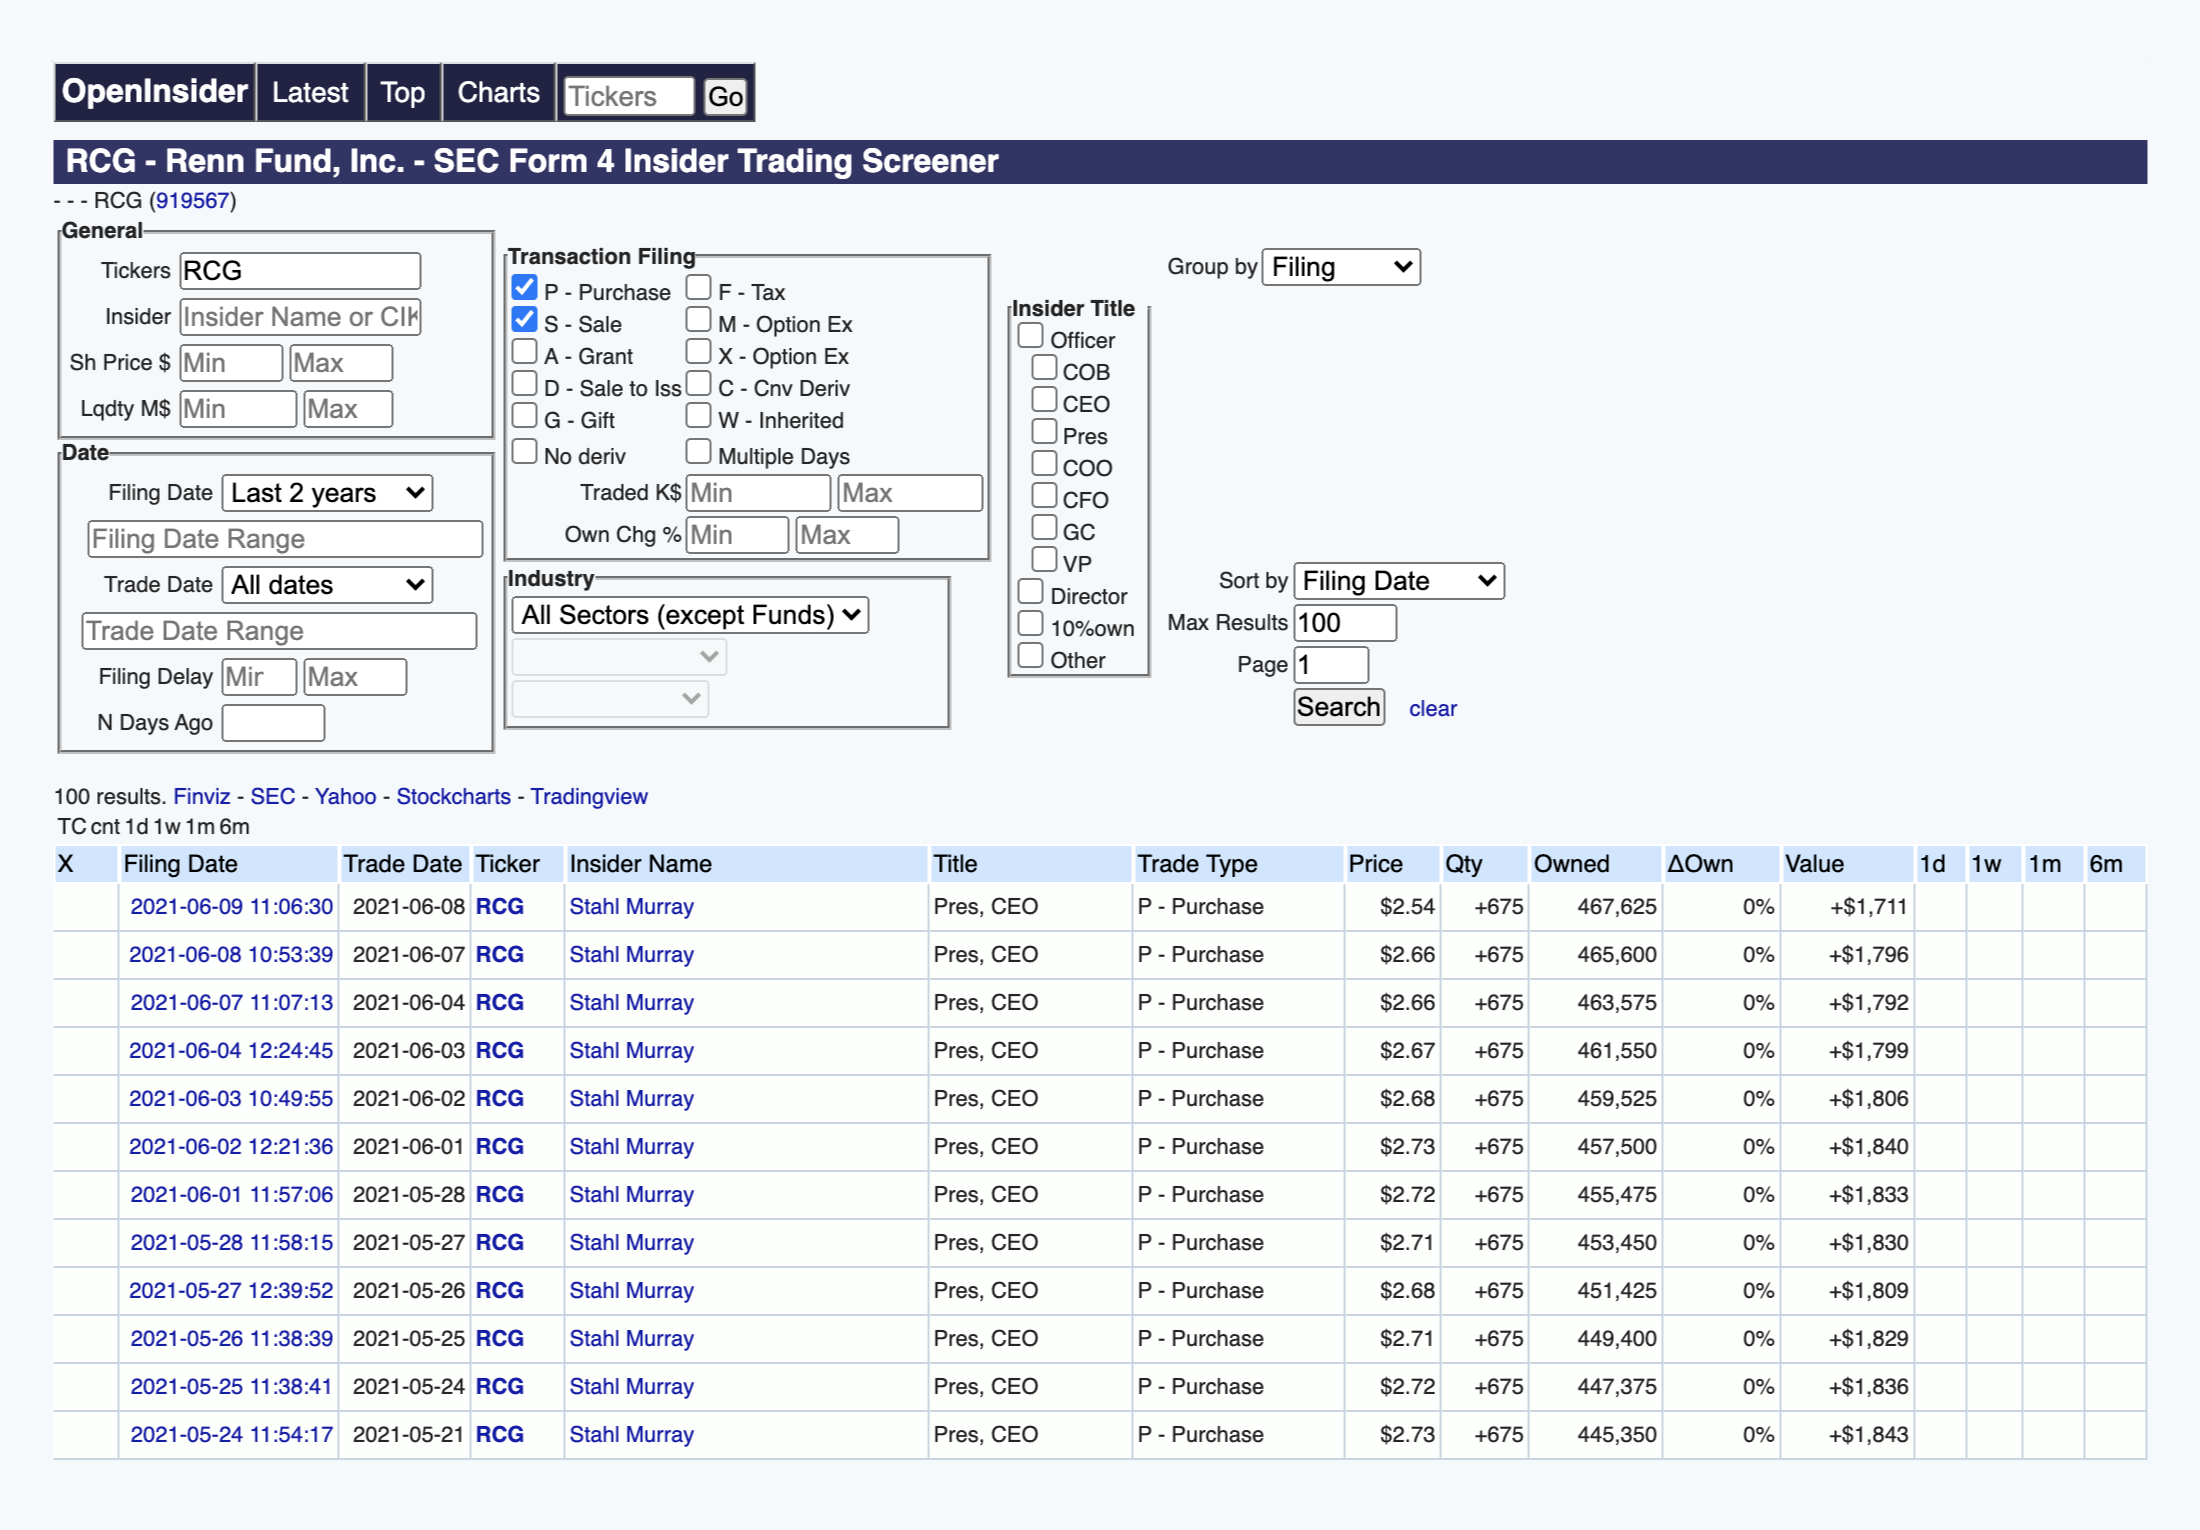Image resolution: width=2200 pixels, height=1530 pixels.
Task: Open the SEC link
Action: [x=272, y=797]
